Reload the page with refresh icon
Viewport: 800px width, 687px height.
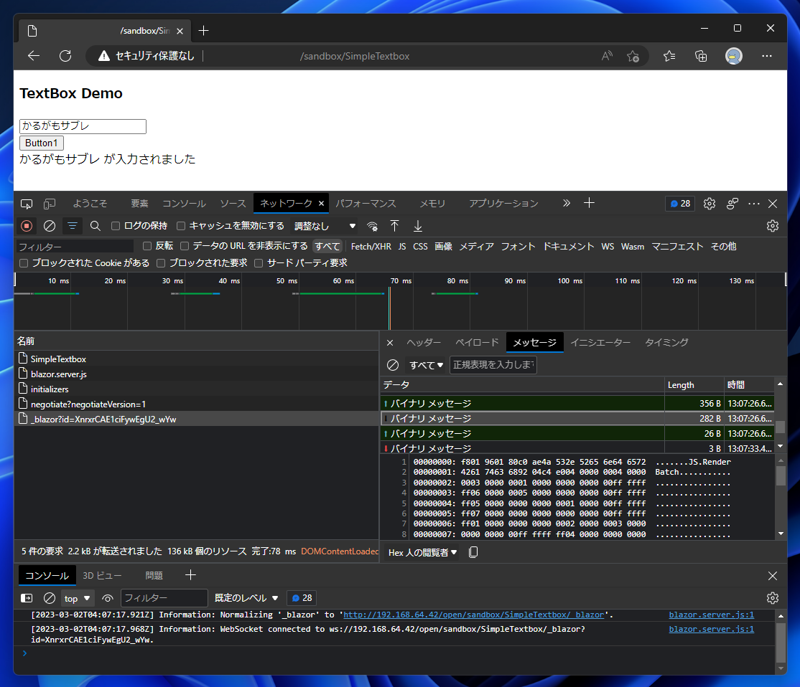click(x=65, y=56)
